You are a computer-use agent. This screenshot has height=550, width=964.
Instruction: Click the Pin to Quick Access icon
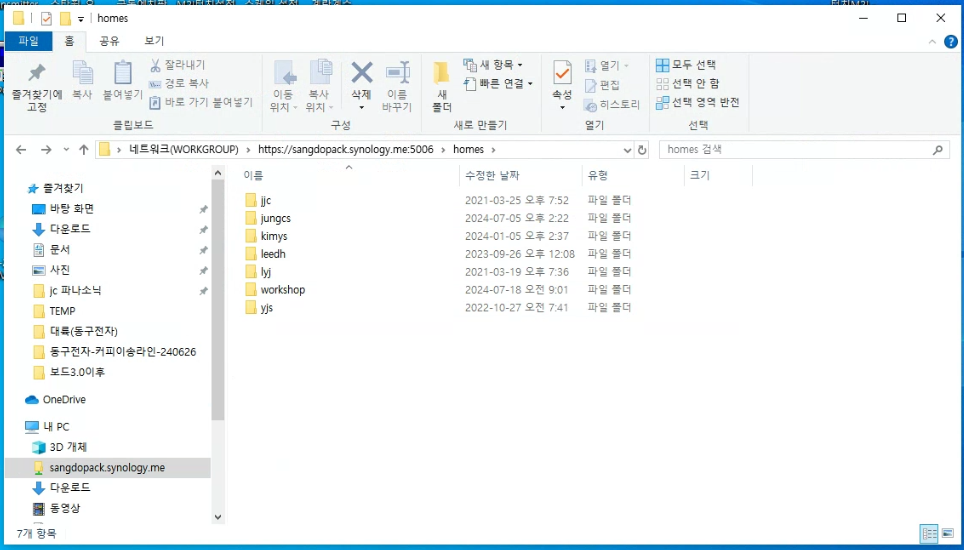click(x=36, y=76)
